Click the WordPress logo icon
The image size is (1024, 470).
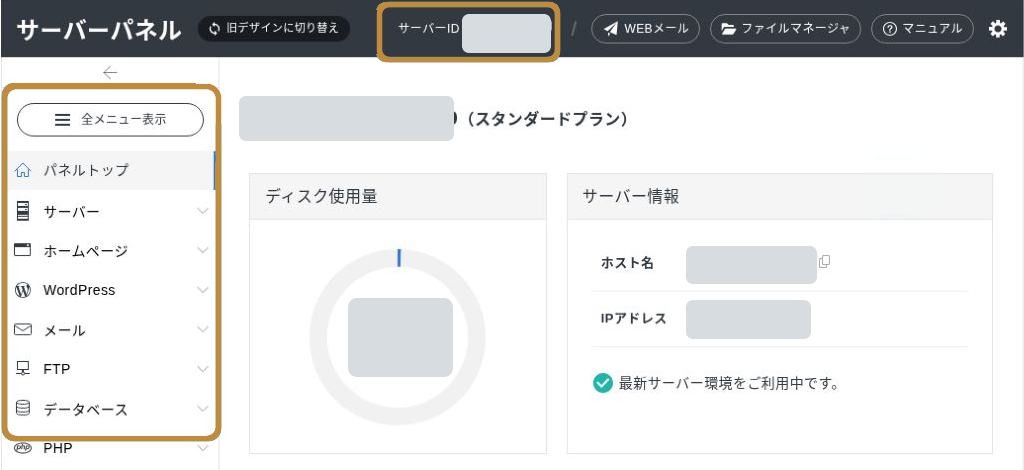tap(23, 290)
